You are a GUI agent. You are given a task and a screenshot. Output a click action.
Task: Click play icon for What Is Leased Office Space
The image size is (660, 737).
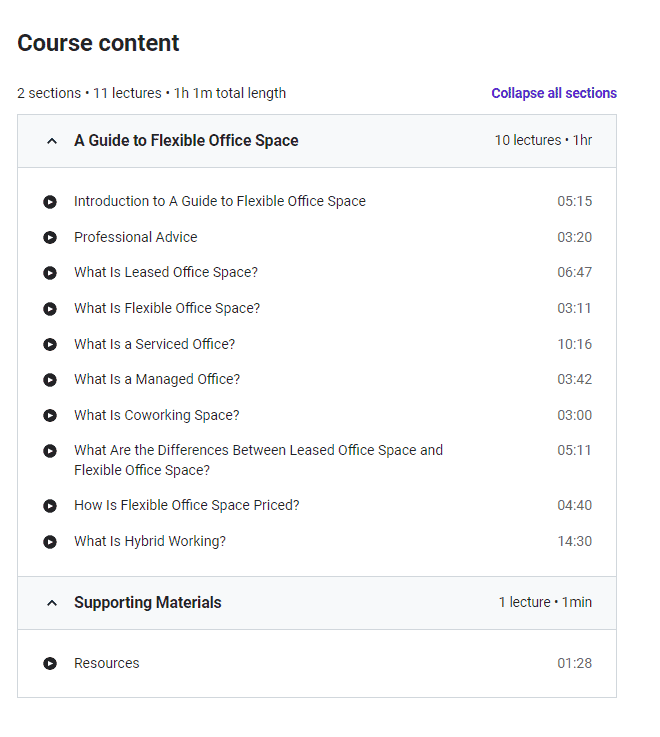[50, 273]
